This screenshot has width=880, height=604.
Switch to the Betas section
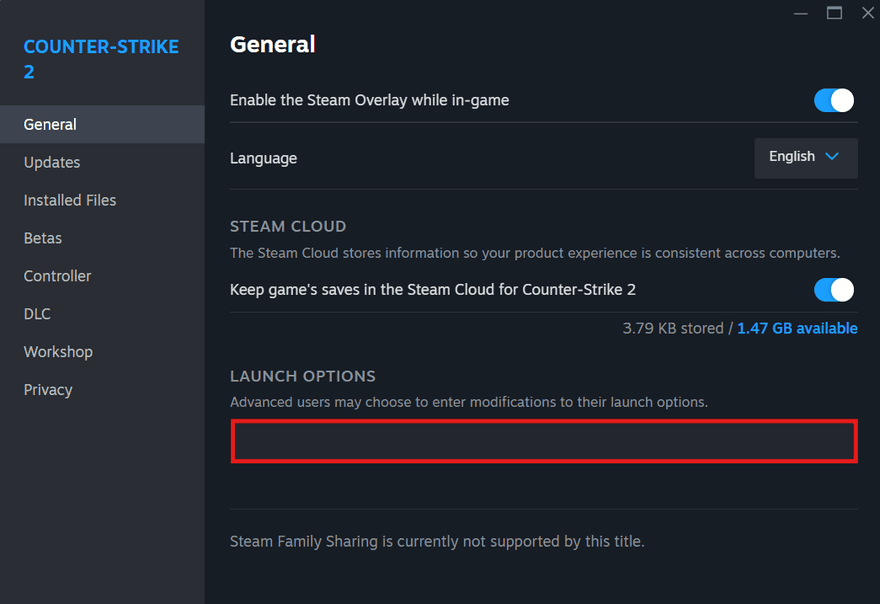(42, 238)
